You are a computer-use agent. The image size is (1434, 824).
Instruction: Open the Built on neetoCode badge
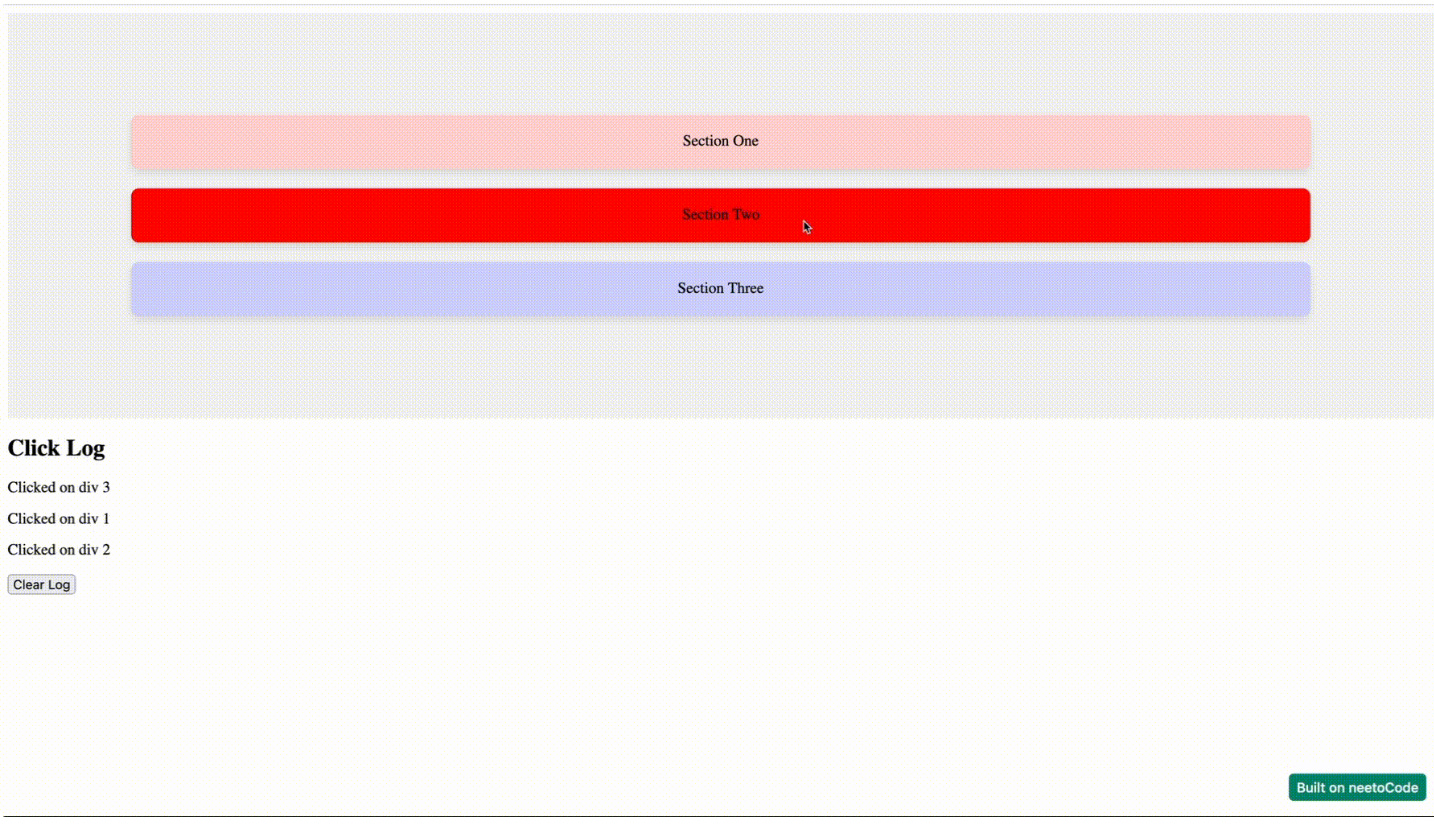click(1357, 787)
